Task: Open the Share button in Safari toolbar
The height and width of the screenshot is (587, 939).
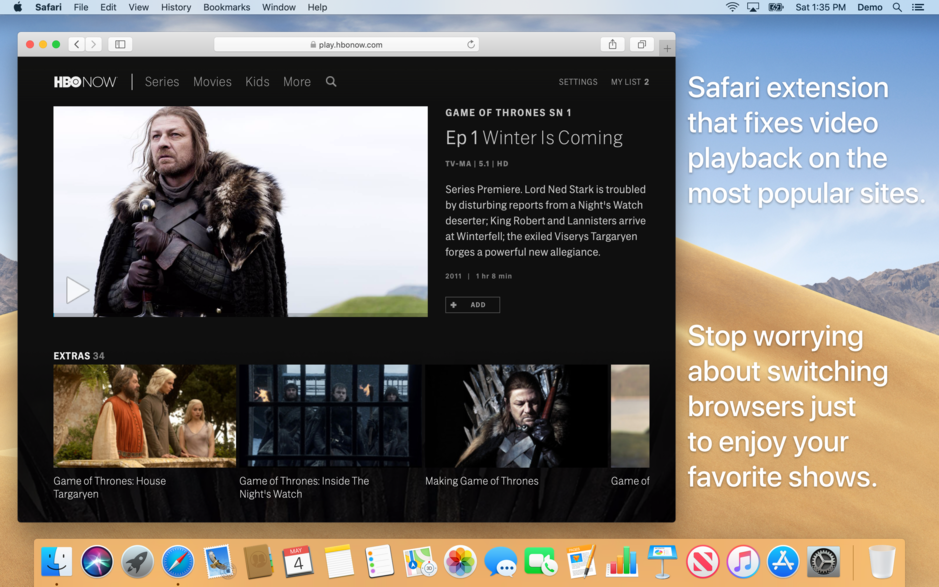Action: (613, 44)
